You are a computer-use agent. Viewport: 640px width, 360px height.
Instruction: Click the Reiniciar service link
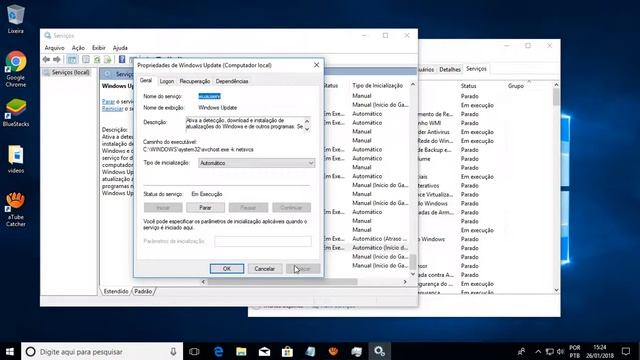pos(112,109)
